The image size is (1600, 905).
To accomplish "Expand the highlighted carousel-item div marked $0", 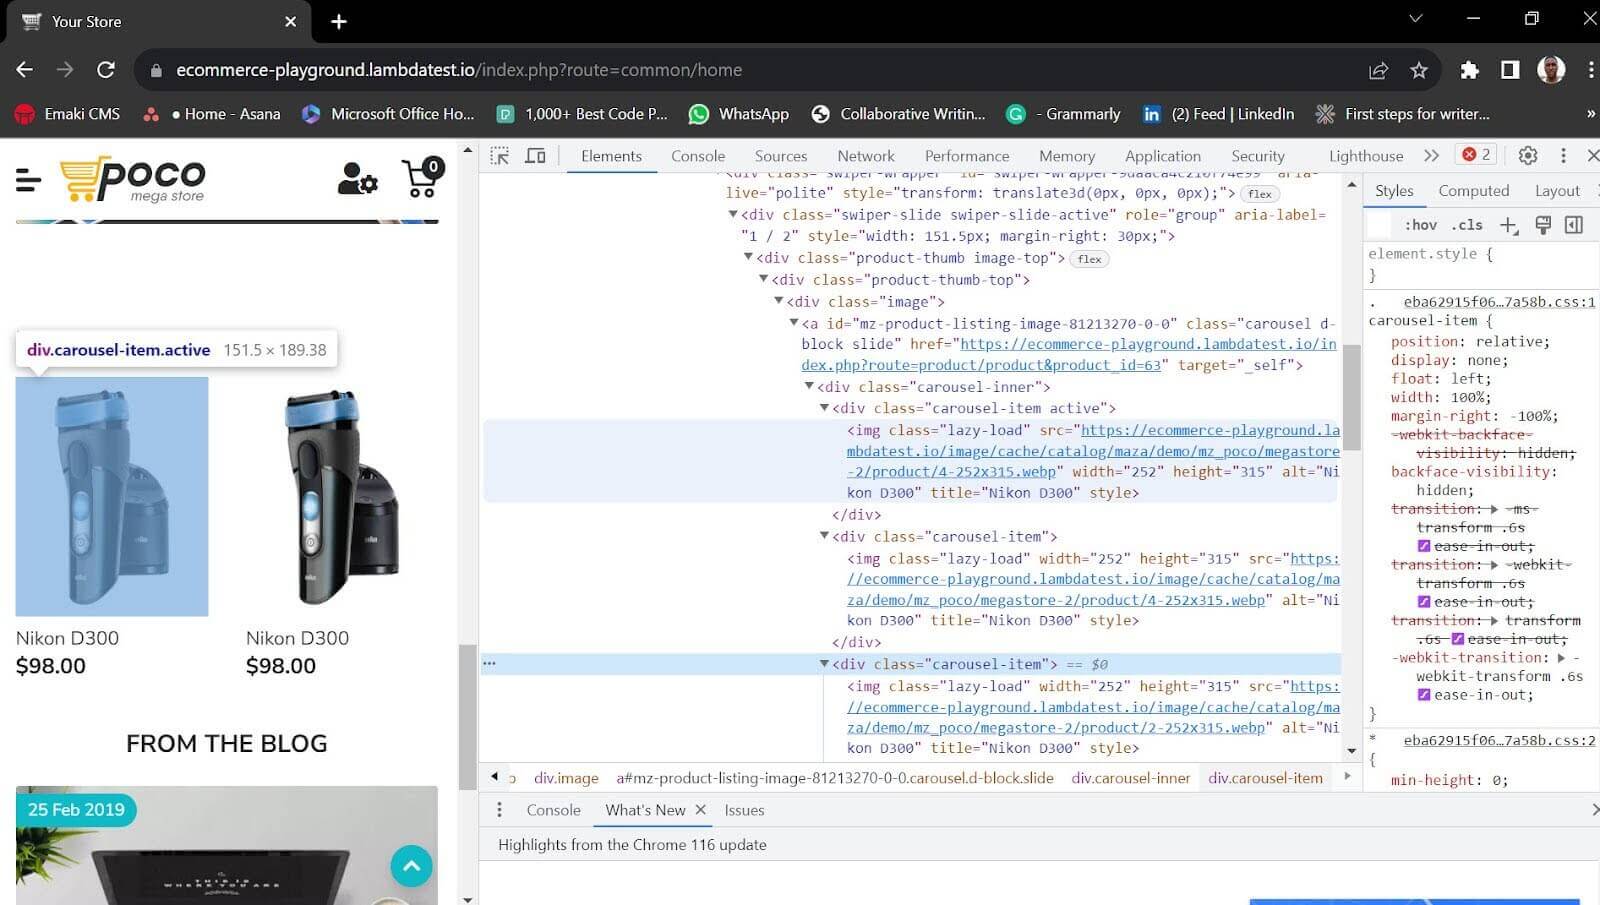I will (x=824, y=663).
